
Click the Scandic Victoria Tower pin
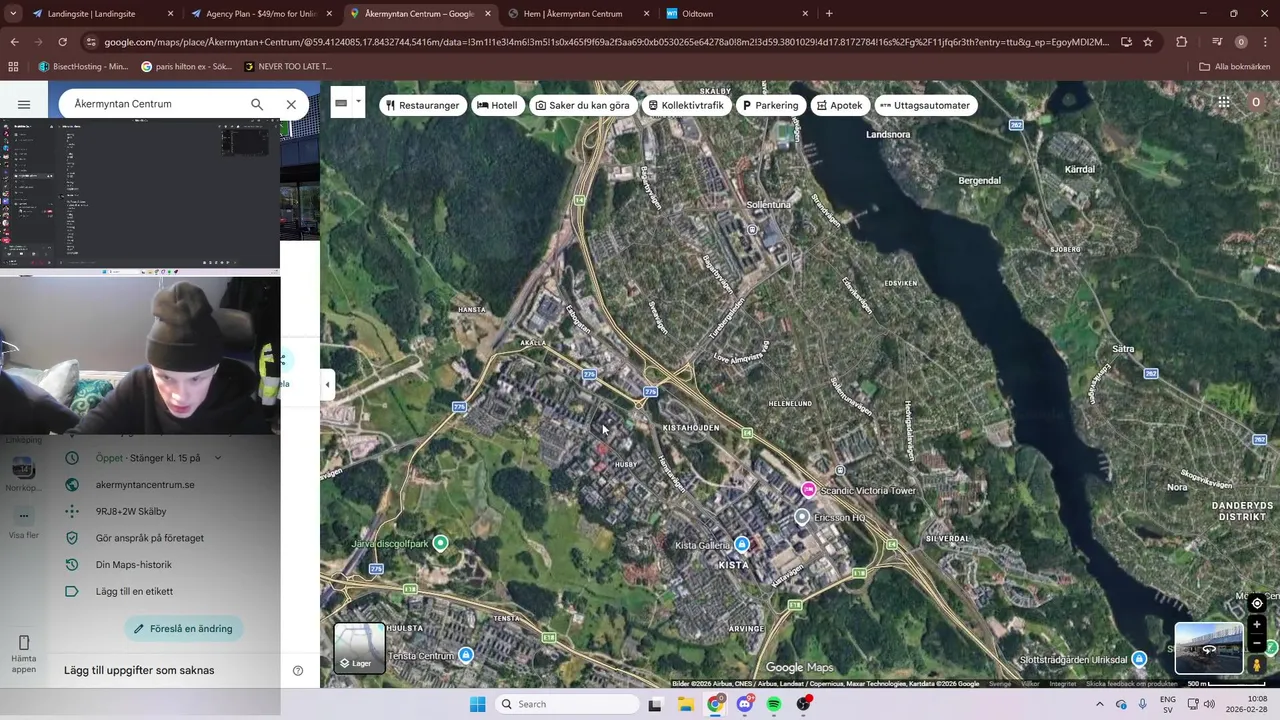(x=808, y=489)
